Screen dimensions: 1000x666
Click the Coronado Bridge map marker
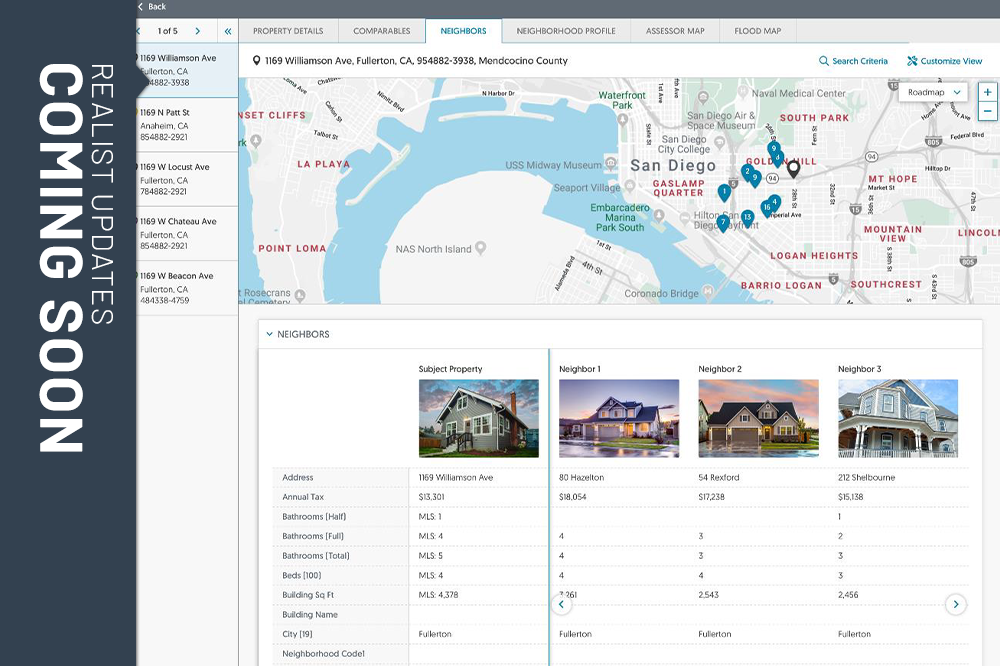[709, 292]
